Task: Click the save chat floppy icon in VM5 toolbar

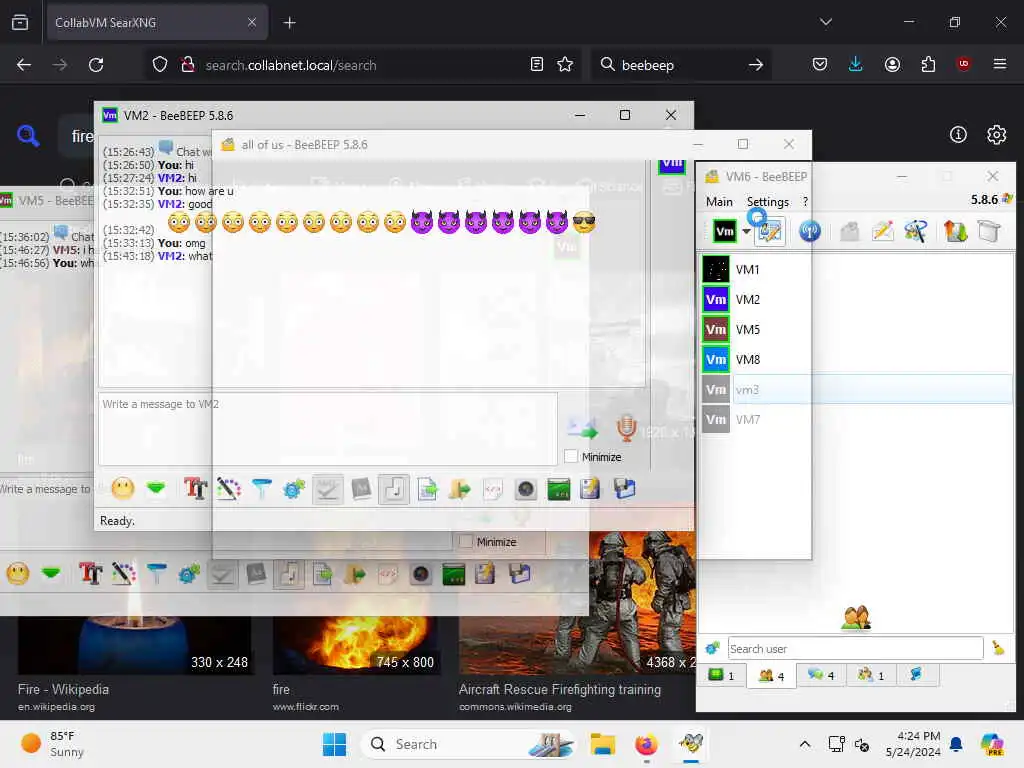Action: pyautogui.click(x=520, y=574)
